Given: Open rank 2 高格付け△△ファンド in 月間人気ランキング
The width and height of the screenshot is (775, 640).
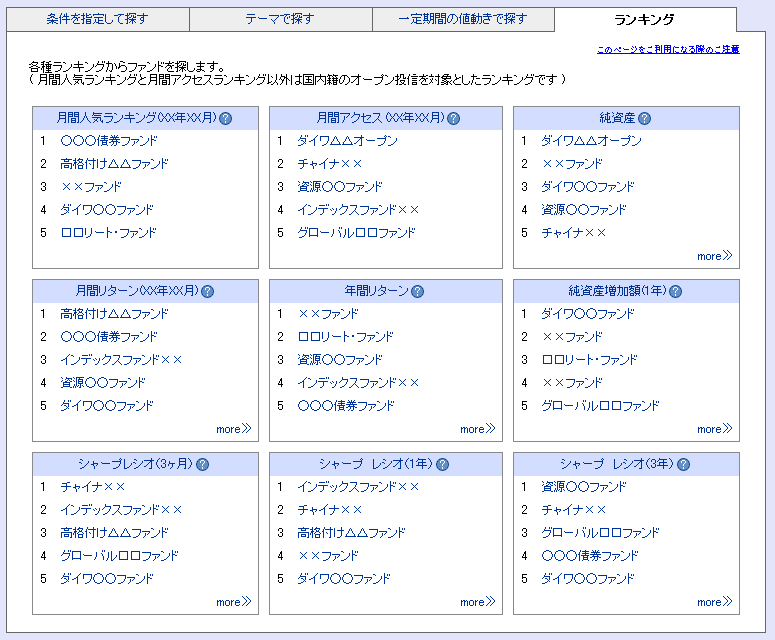Looking at the screenshot, I should coord(114,164).
